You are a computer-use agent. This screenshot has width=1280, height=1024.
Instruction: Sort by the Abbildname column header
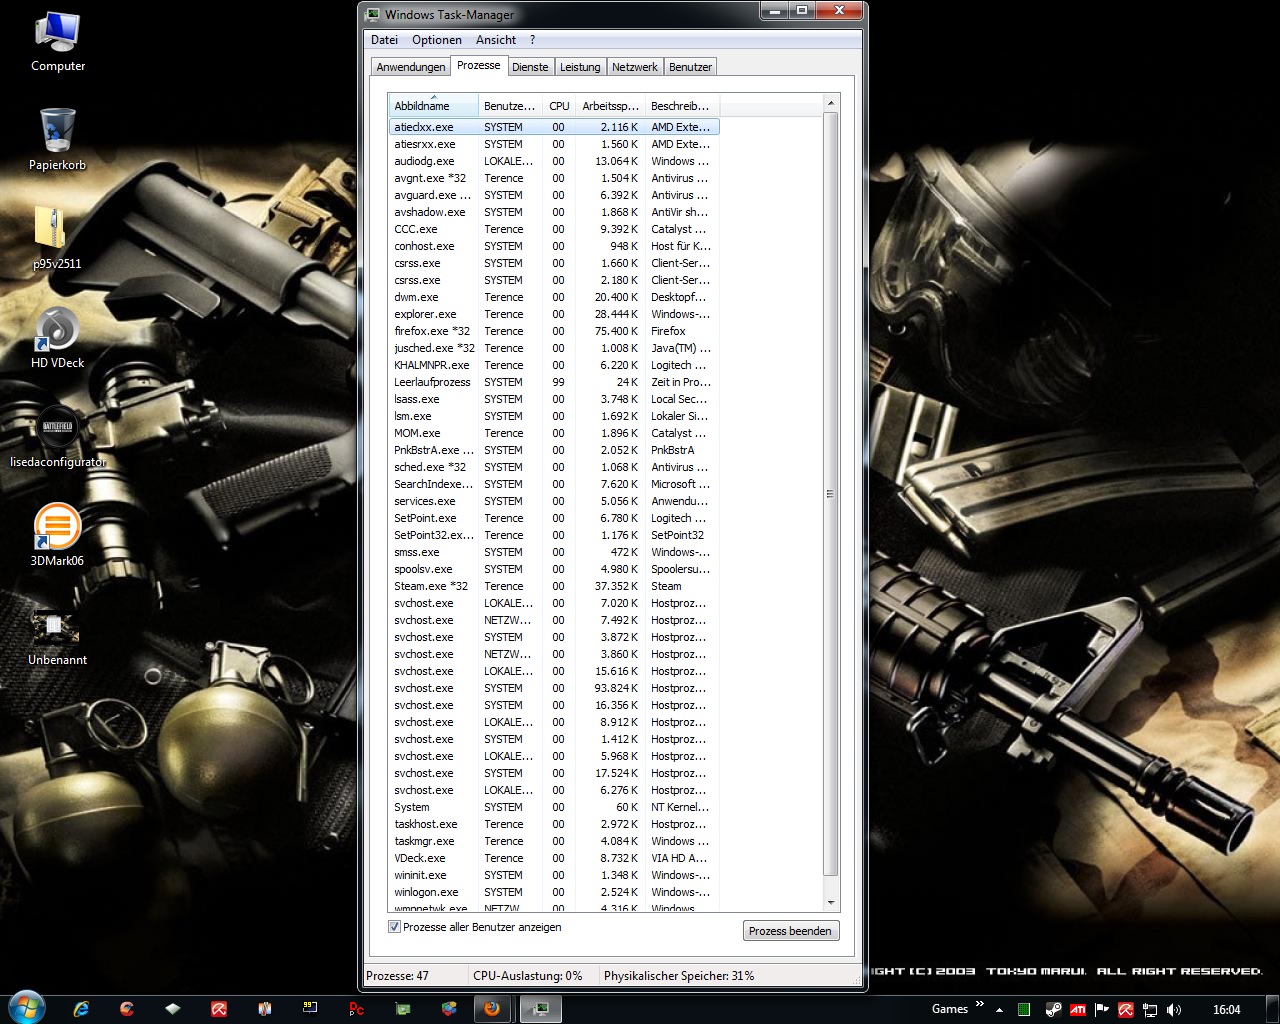tap(433, 105)
